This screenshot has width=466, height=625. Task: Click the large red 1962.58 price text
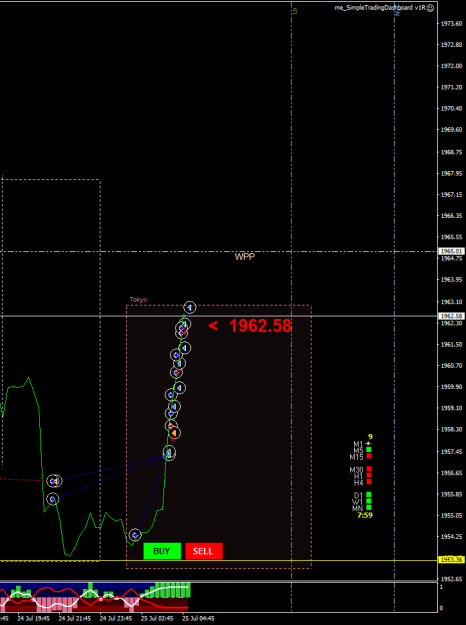point(260,326)
